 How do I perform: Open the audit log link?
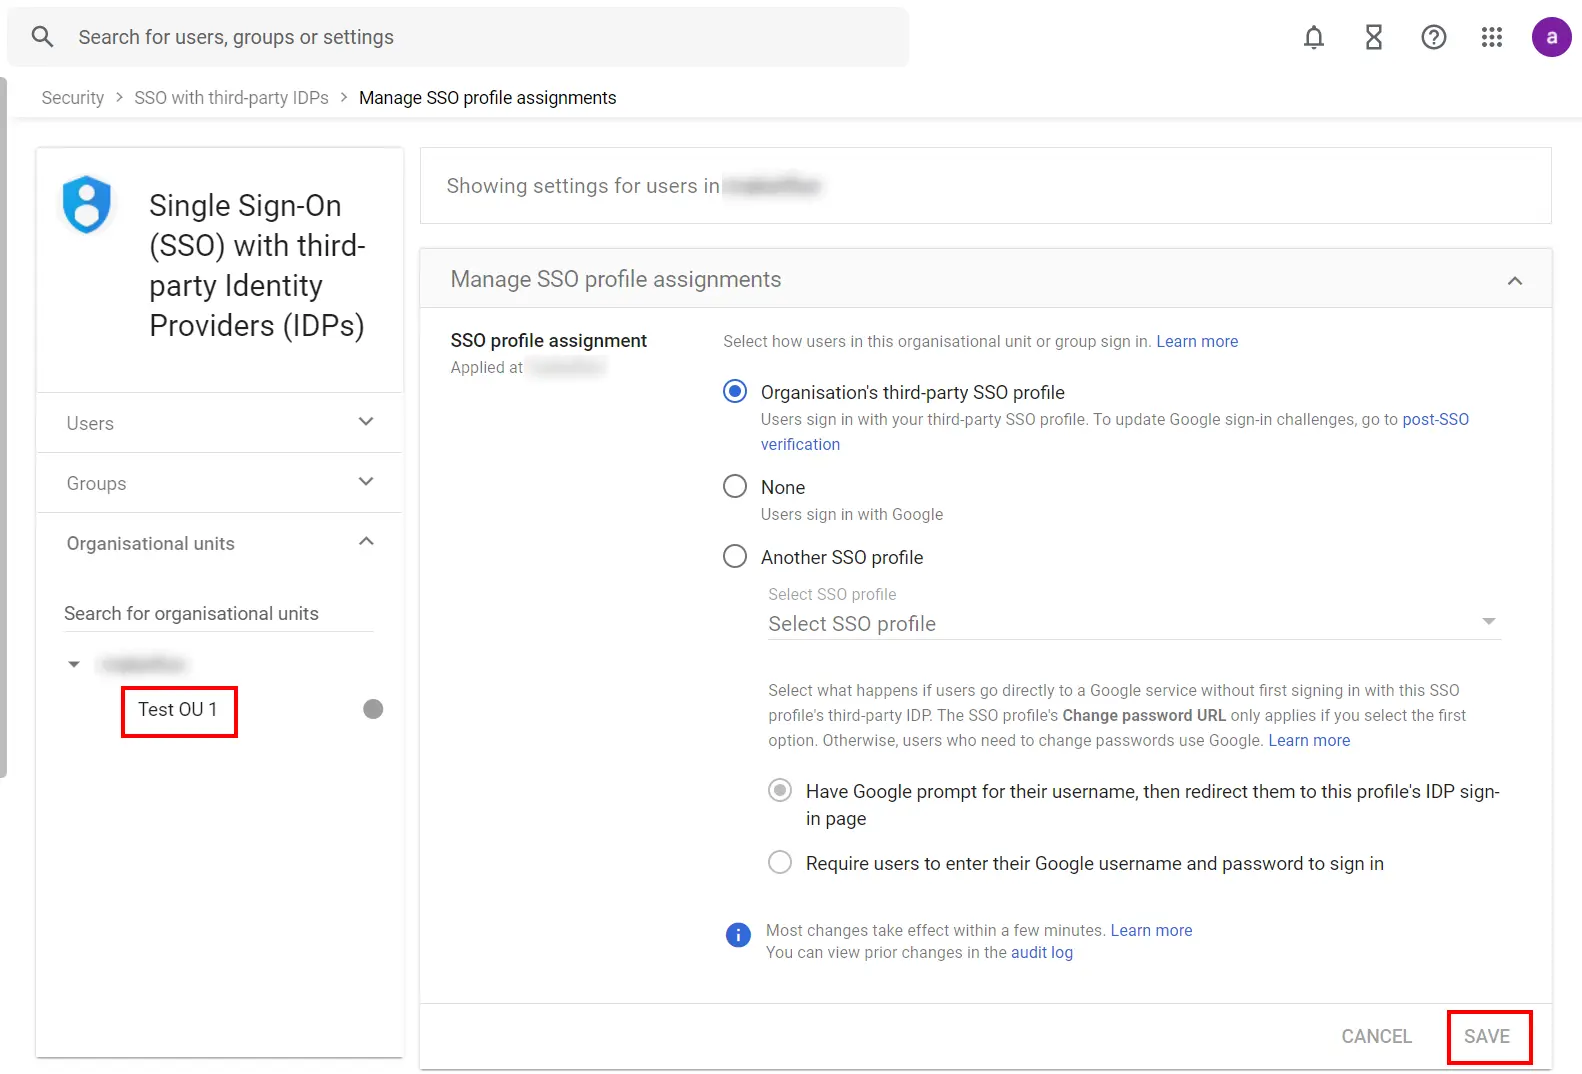point(1042,952)
